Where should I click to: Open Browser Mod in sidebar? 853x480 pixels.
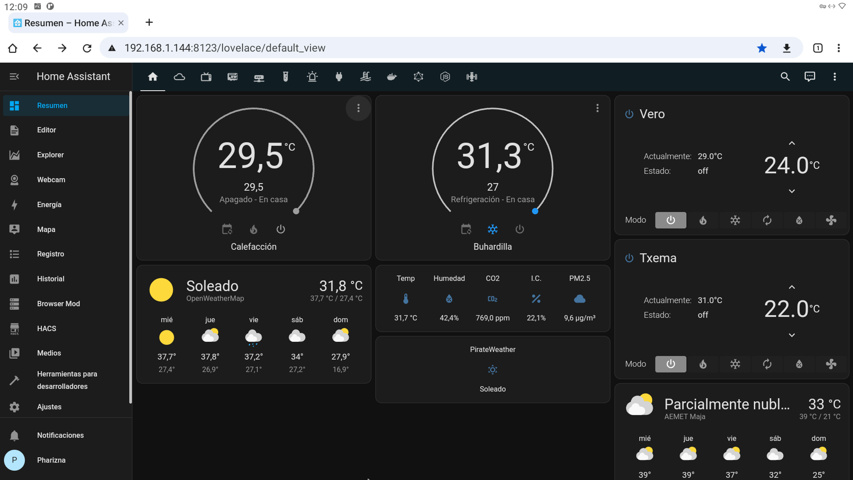pos(65,304)
